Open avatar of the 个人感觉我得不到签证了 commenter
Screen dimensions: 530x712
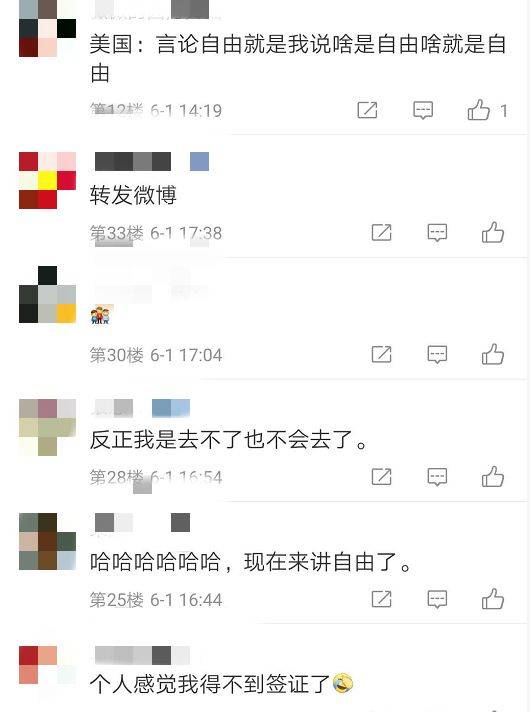(x=47, y=665)
